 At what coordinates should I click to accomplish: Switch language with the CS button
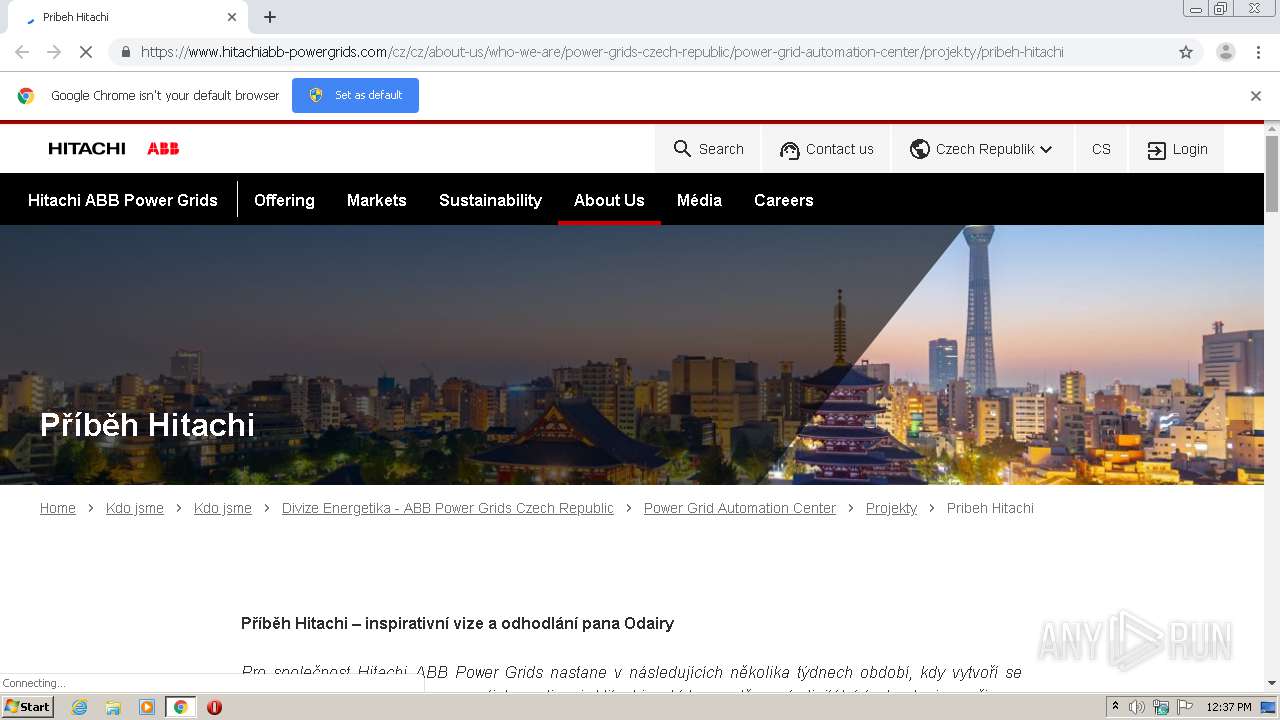click(x=1101, y=149)
